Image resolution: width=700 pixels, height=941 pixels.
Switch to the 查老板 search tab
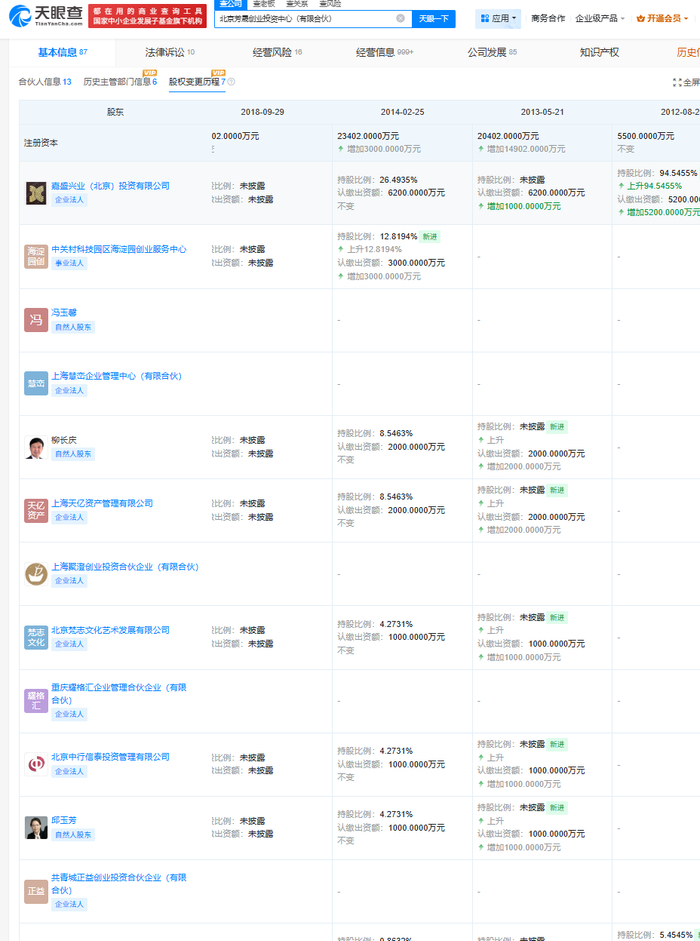pyautogui.click(x=264, y=4)
